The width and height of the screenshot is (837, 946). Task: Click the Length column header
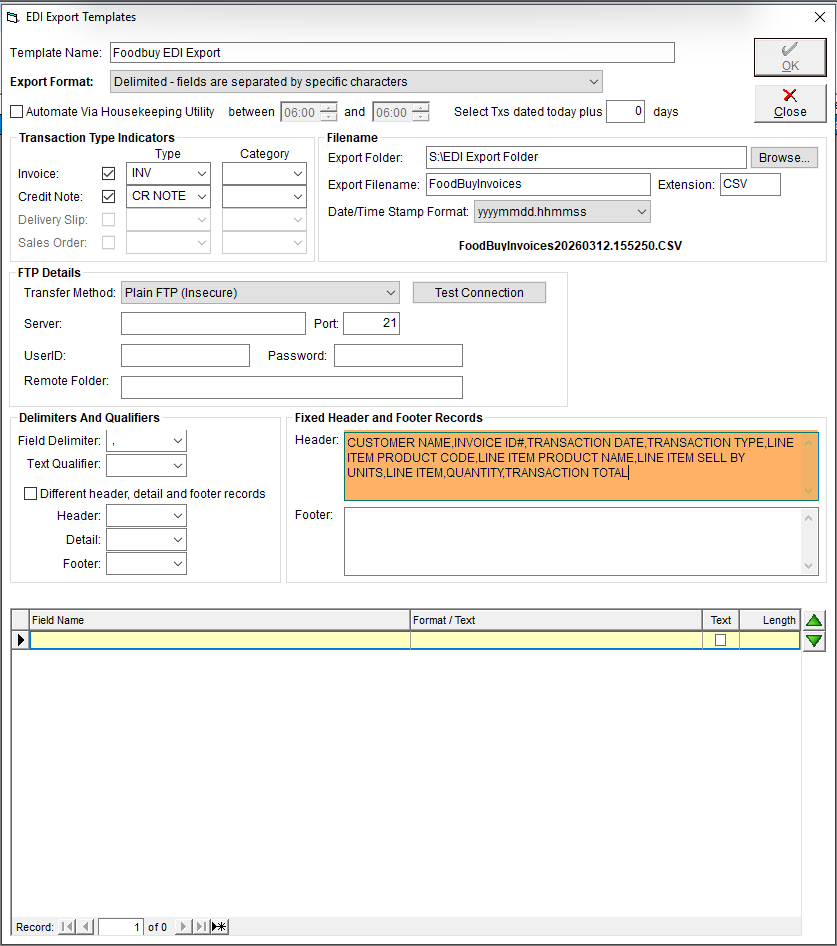click(x=770, y=620)
